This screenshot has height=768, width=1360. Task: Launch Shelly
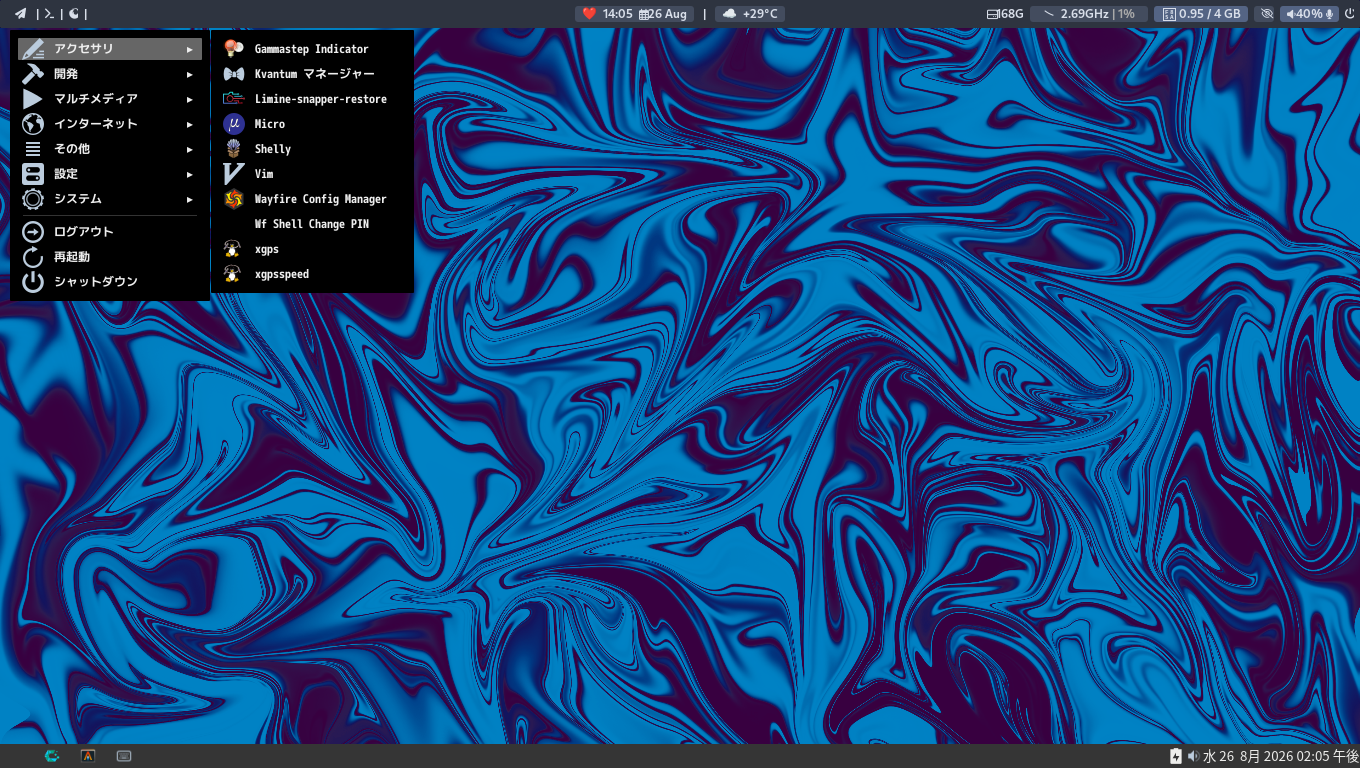click(x=312, y=149)
